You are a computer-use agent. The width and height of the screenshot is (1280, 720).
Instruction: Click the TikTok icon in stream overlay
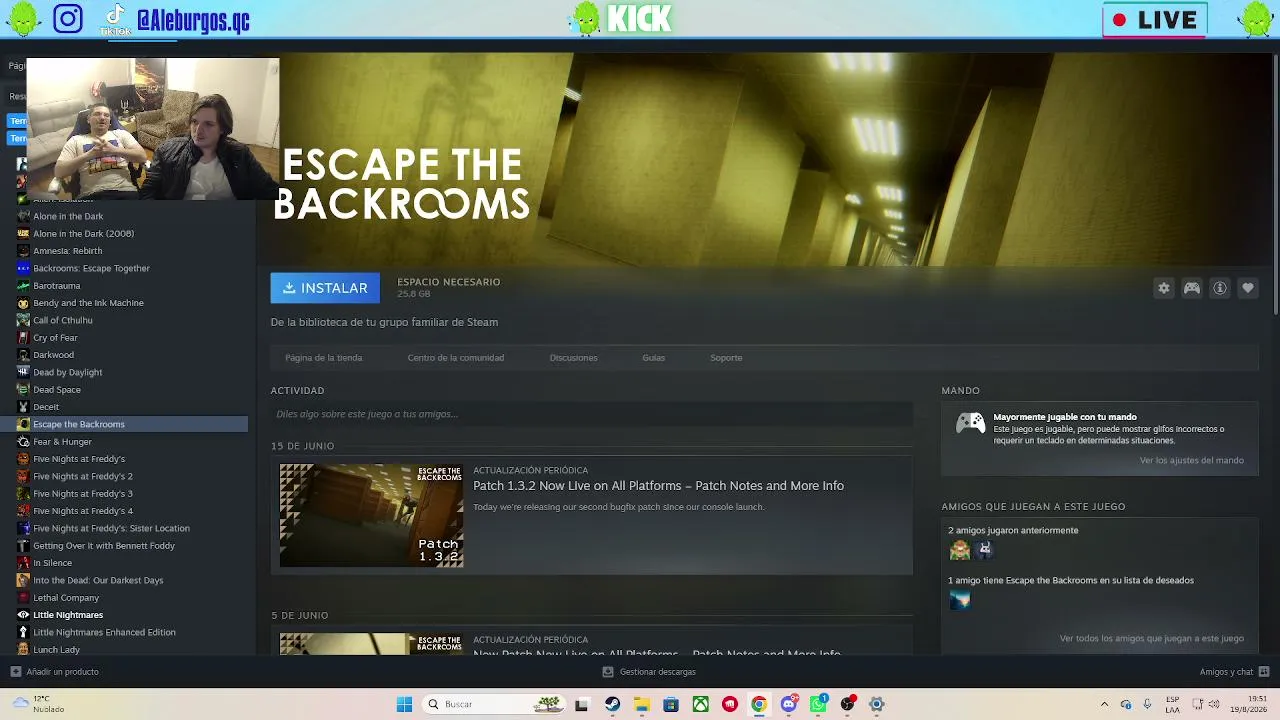116,19
